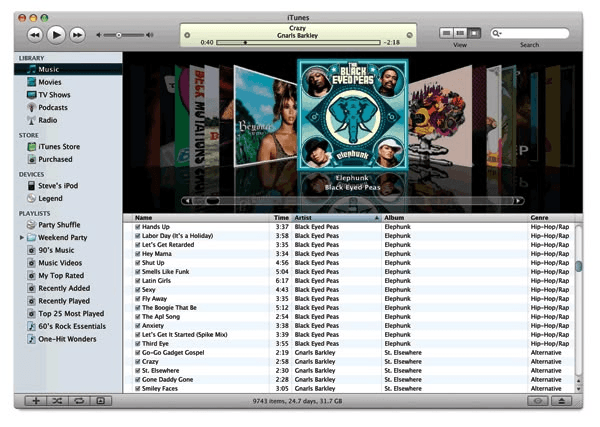The width and height of the screenshot is (600, 427).
Task: Select Music in the library
Action: (68, 69)
